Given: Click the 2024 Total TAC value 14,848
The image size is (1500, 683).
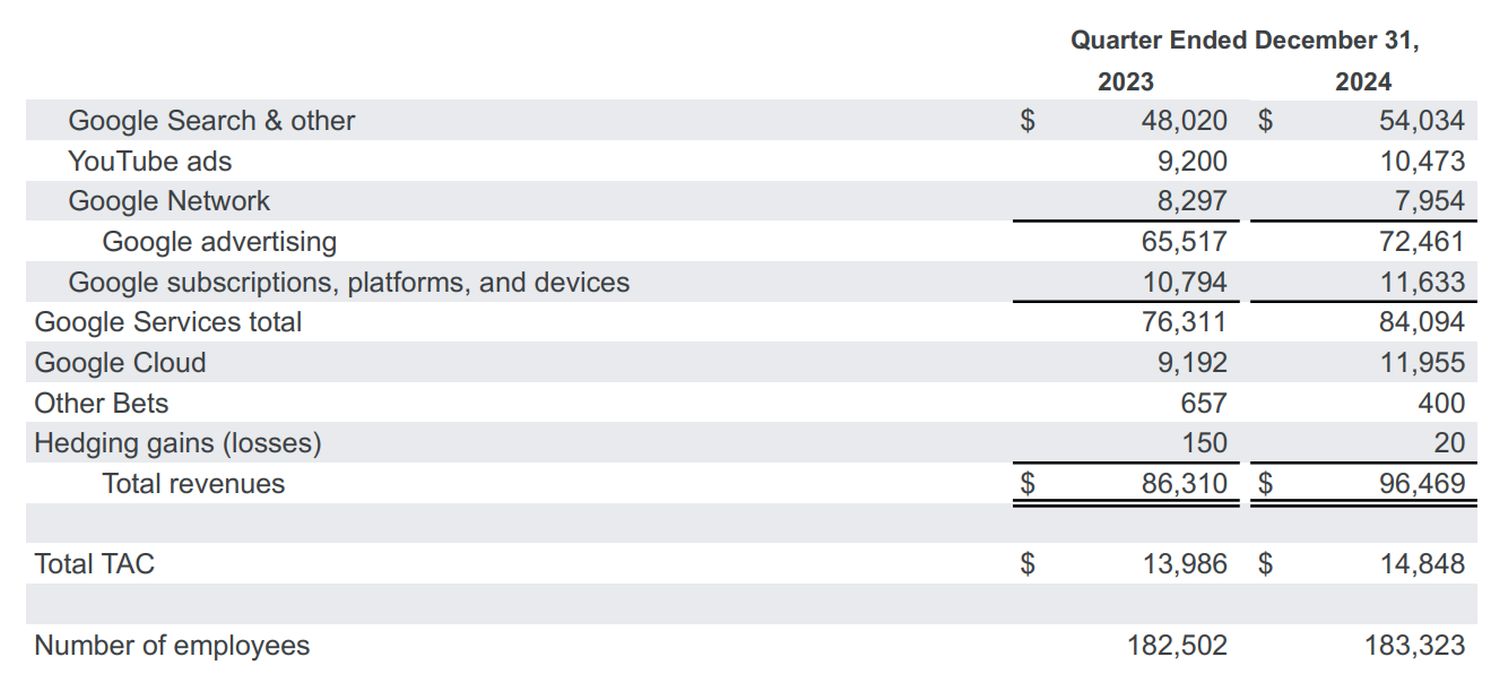Looking at the screenshot, I should (x=1421, y=564).
